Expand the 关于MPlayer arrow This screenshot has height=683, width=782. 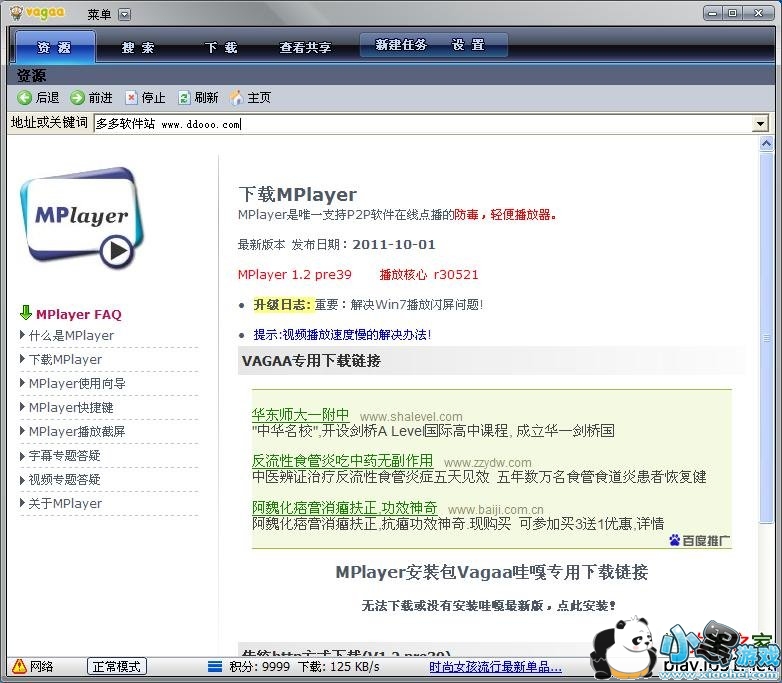pyautogui.click(x=22, y=503)
